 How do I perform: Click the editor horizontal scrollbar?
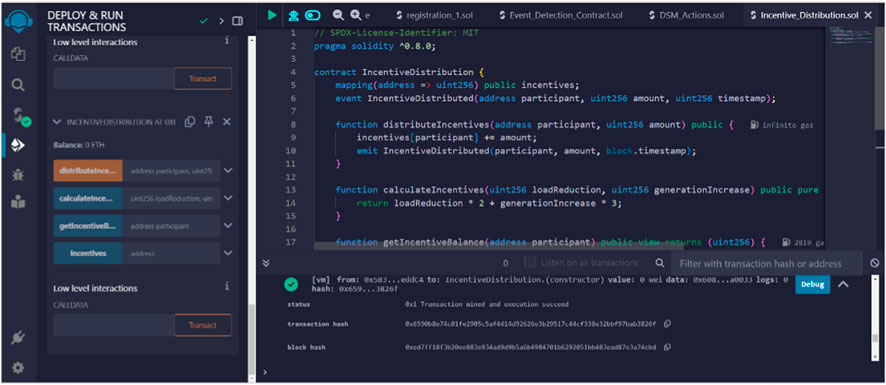point(499,246)
